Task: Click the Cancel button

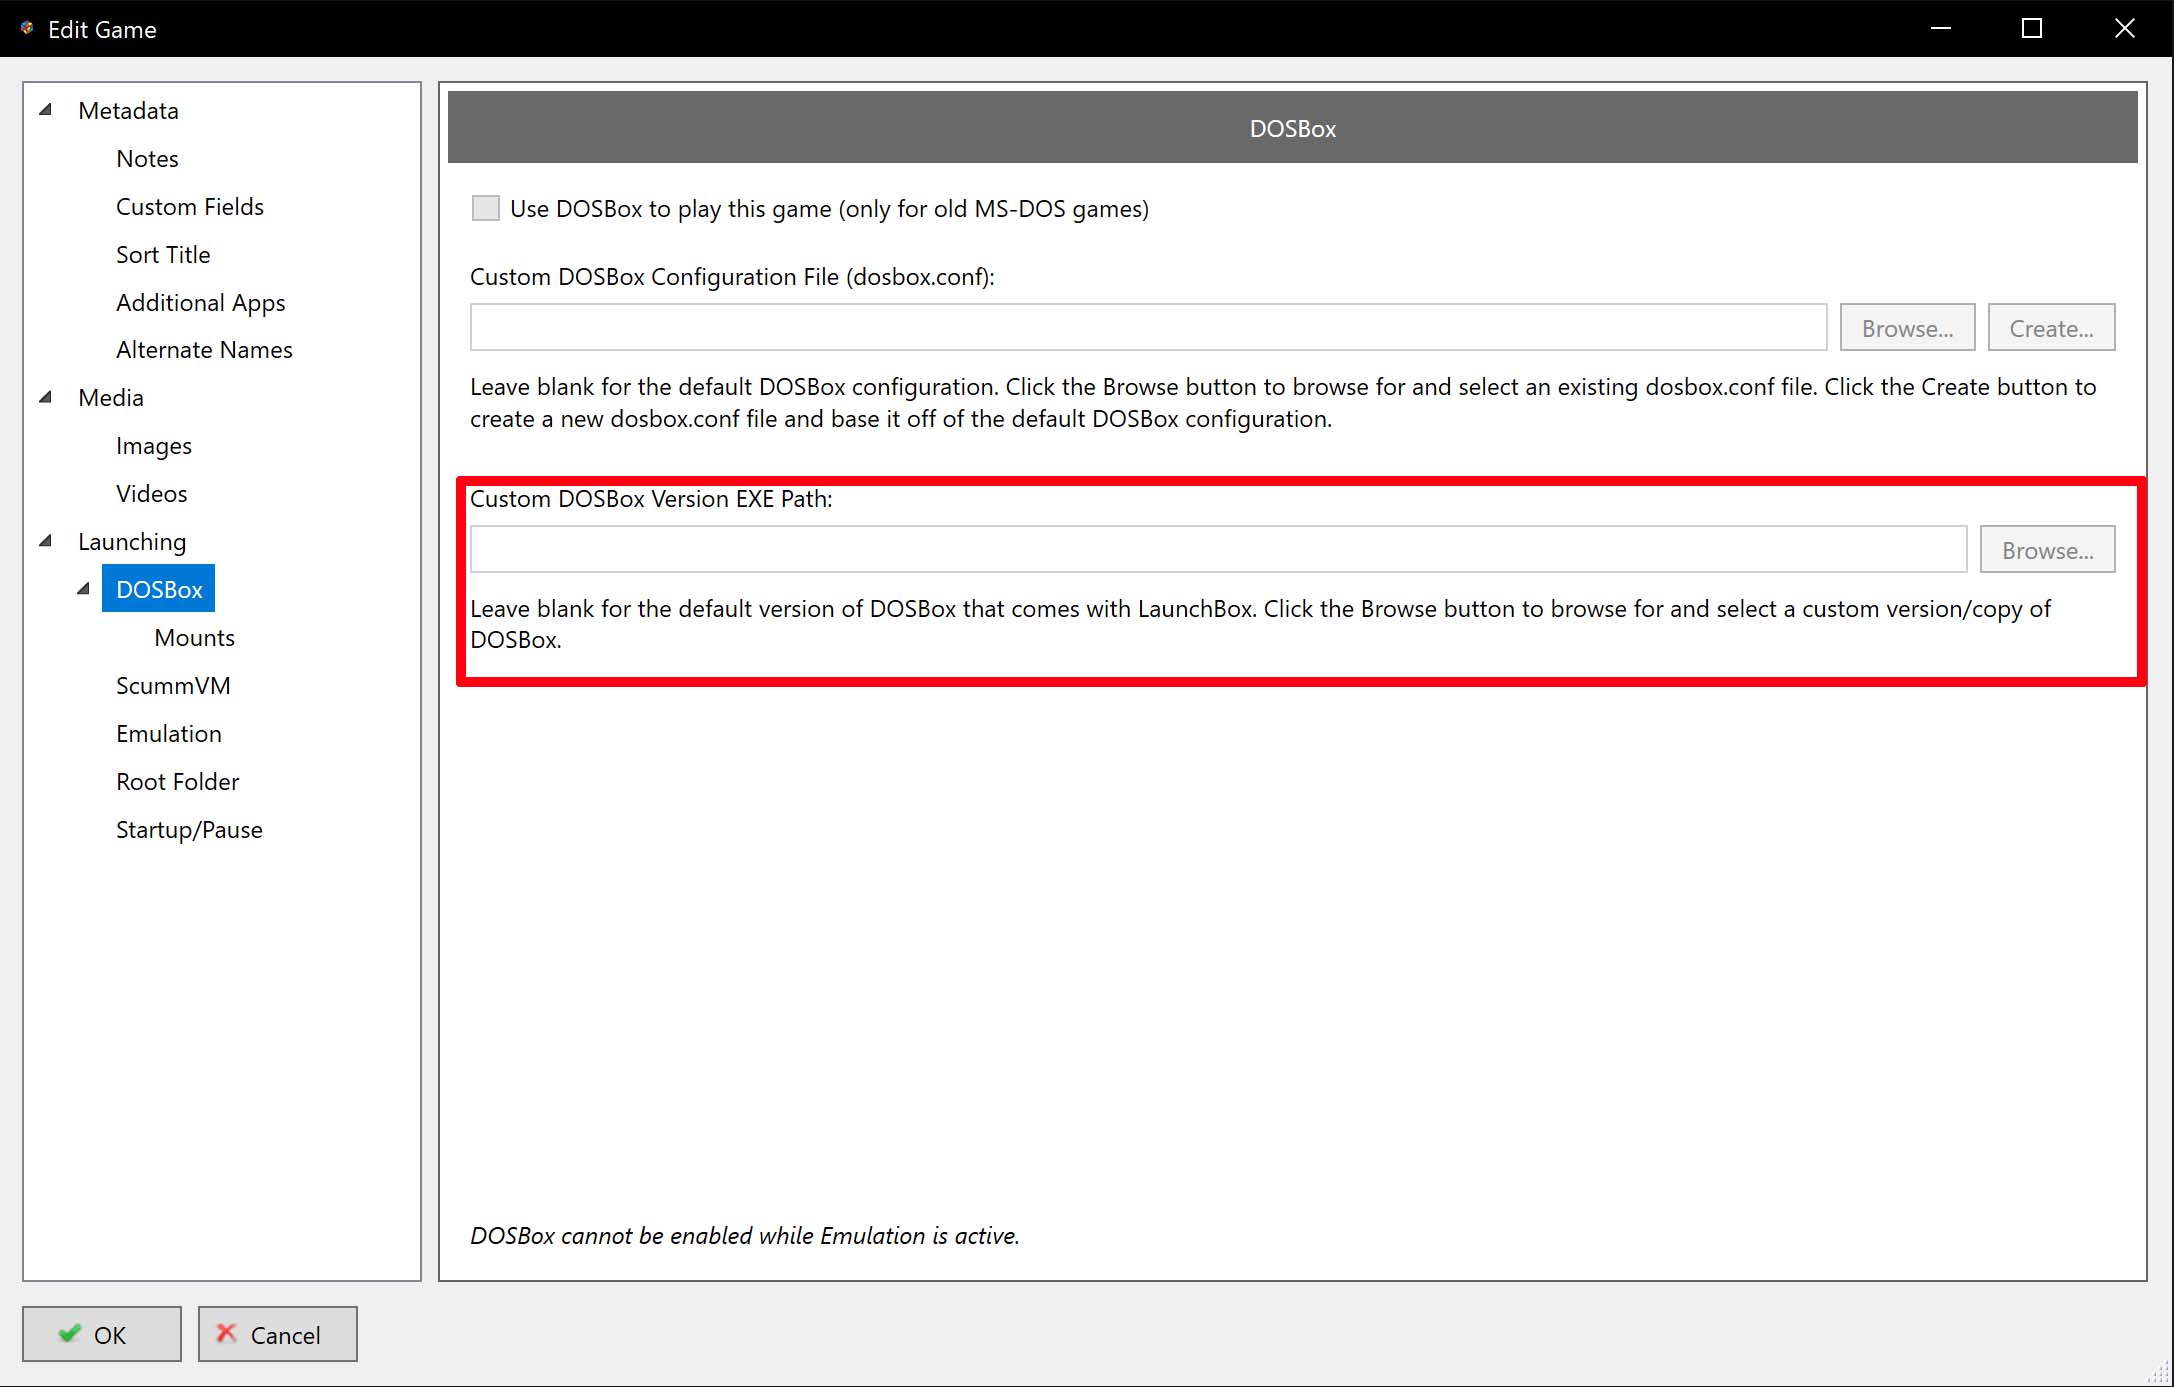Action: click(x=277, y=1334)
